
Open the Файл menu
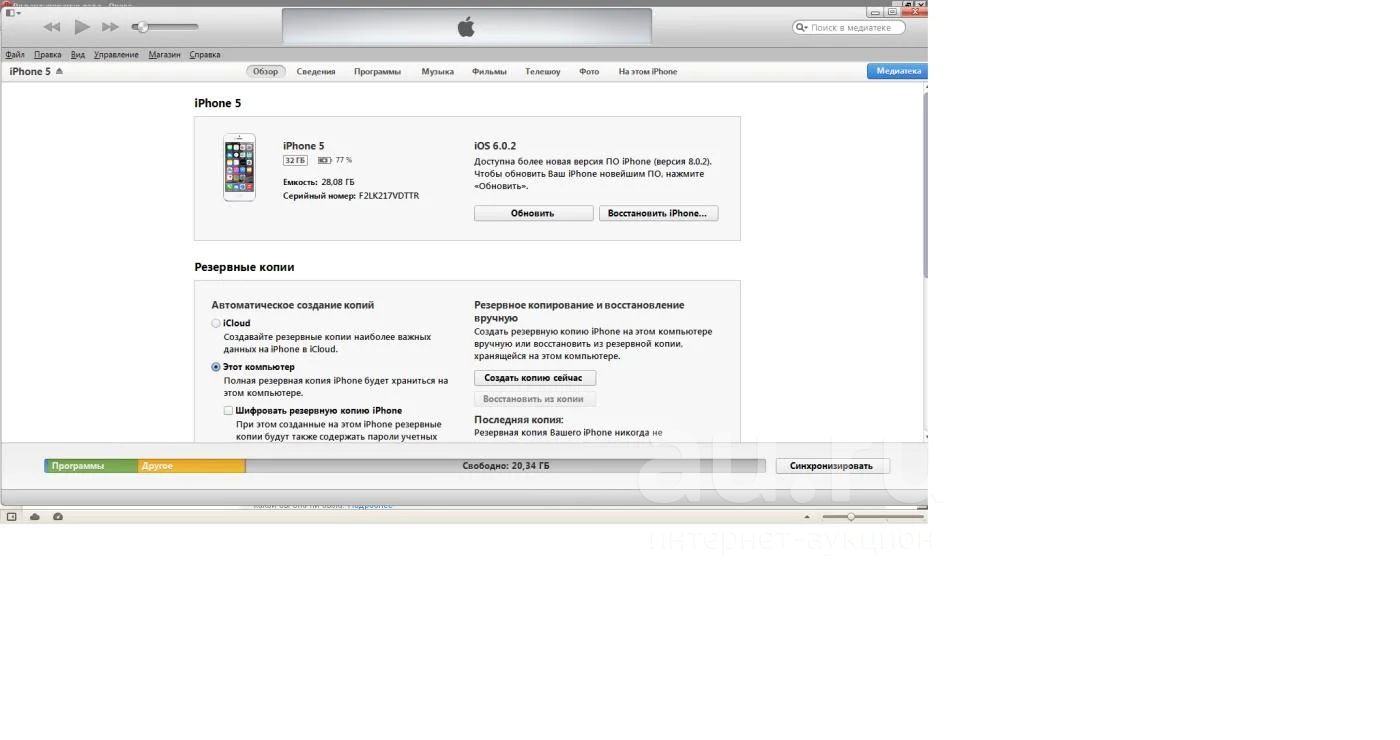pyautogui.click(x=15, y=55)
